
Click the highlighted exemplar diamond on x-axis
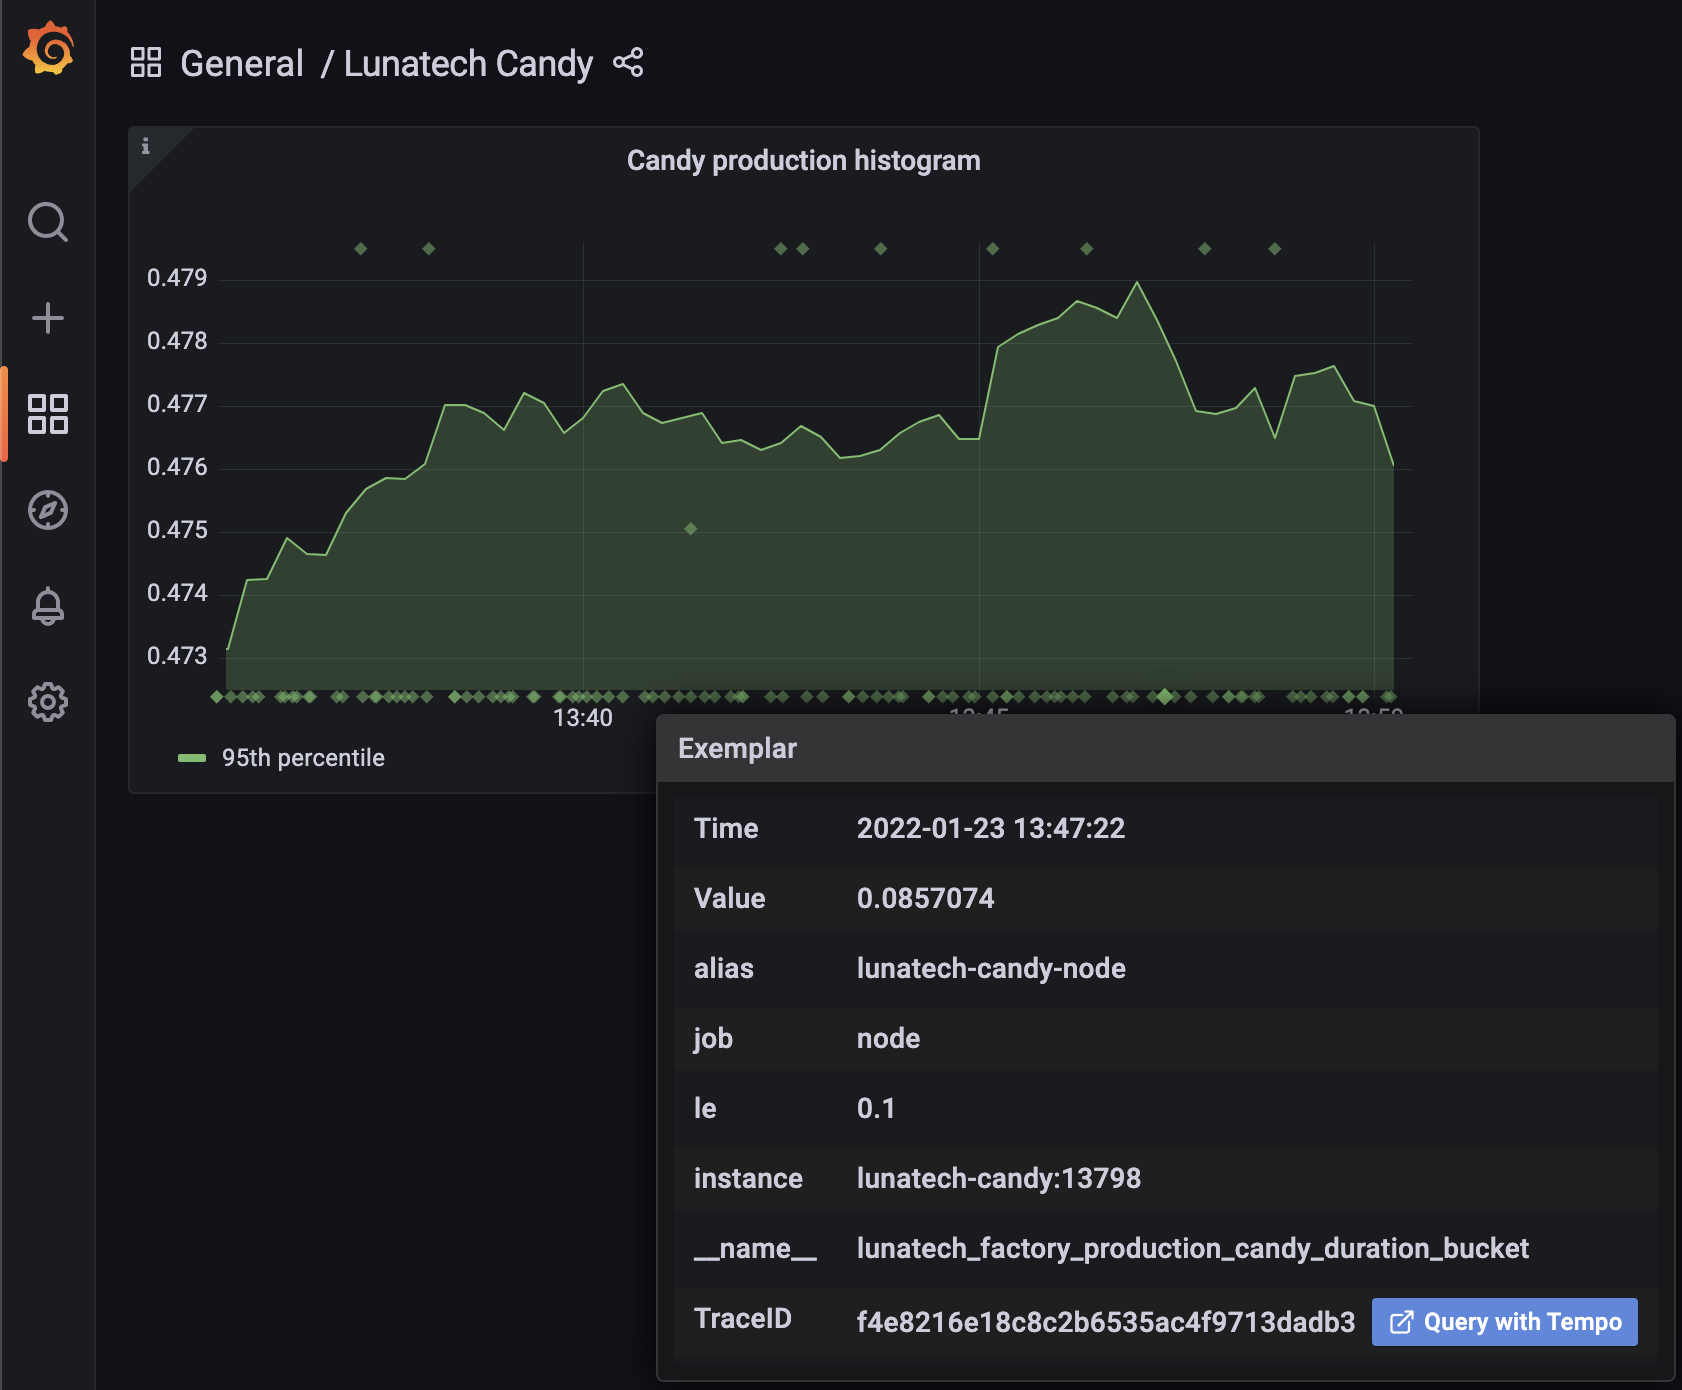tap(1165, 696)
